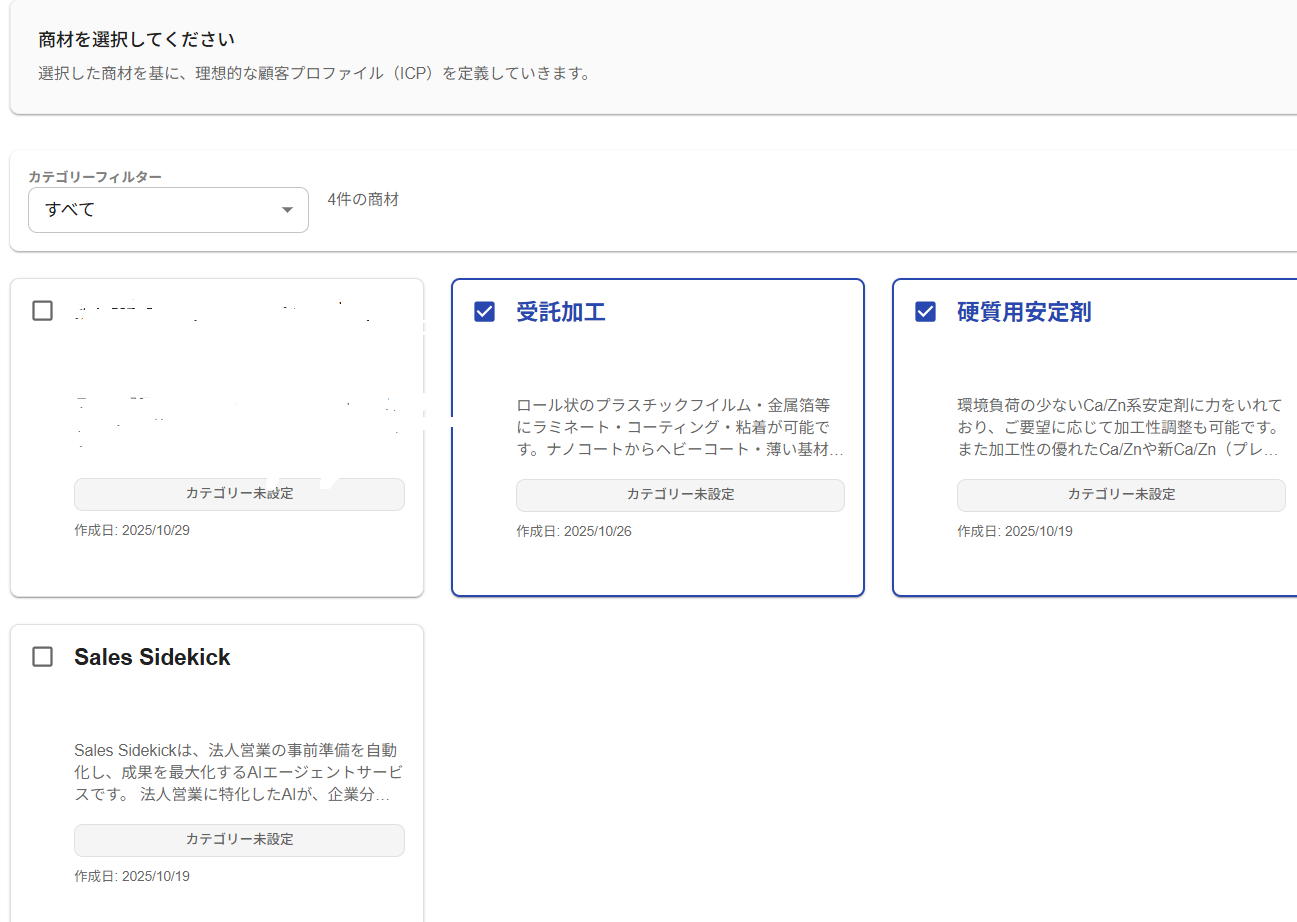Uncheck the 硬質用安定剤 checkbox
The image size is (1297, 922).
(925, 312)
